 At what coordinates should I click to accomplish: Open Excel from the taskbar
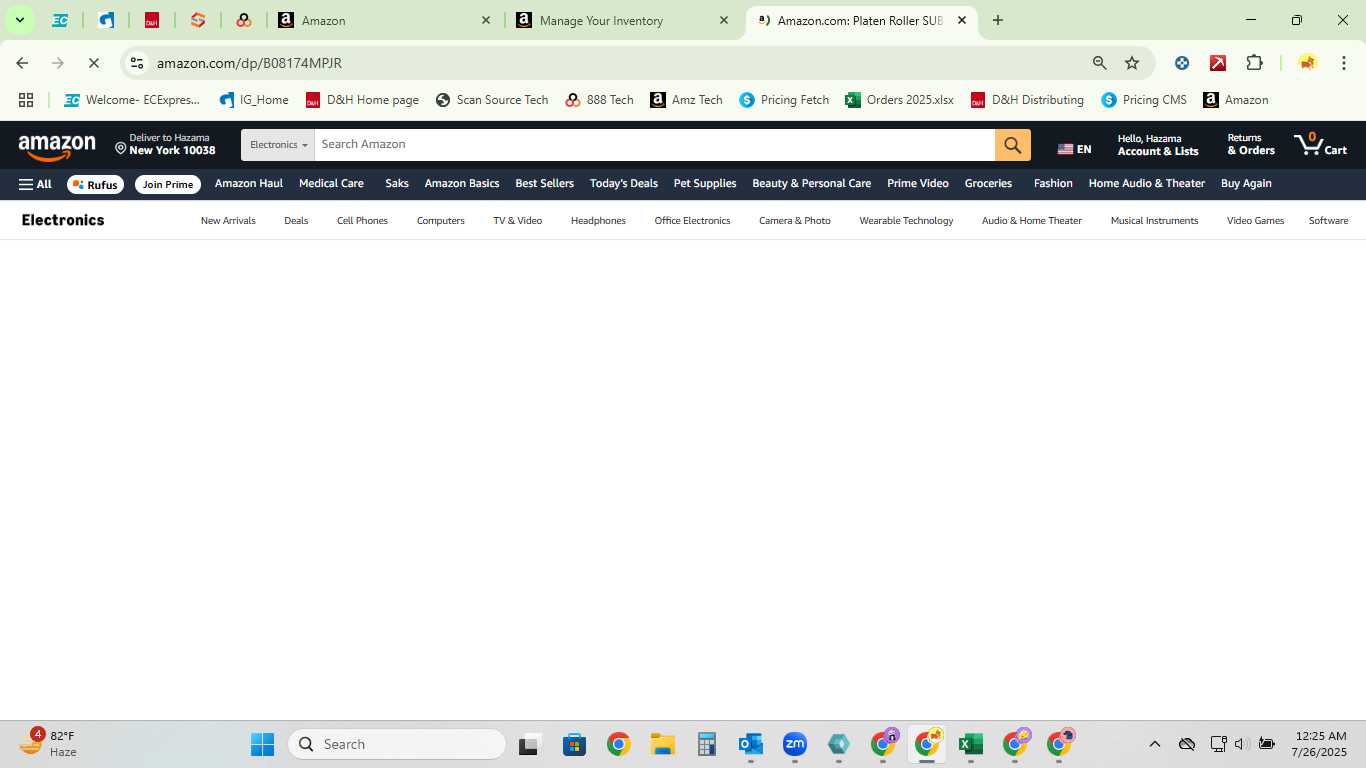tap(969, 744)
